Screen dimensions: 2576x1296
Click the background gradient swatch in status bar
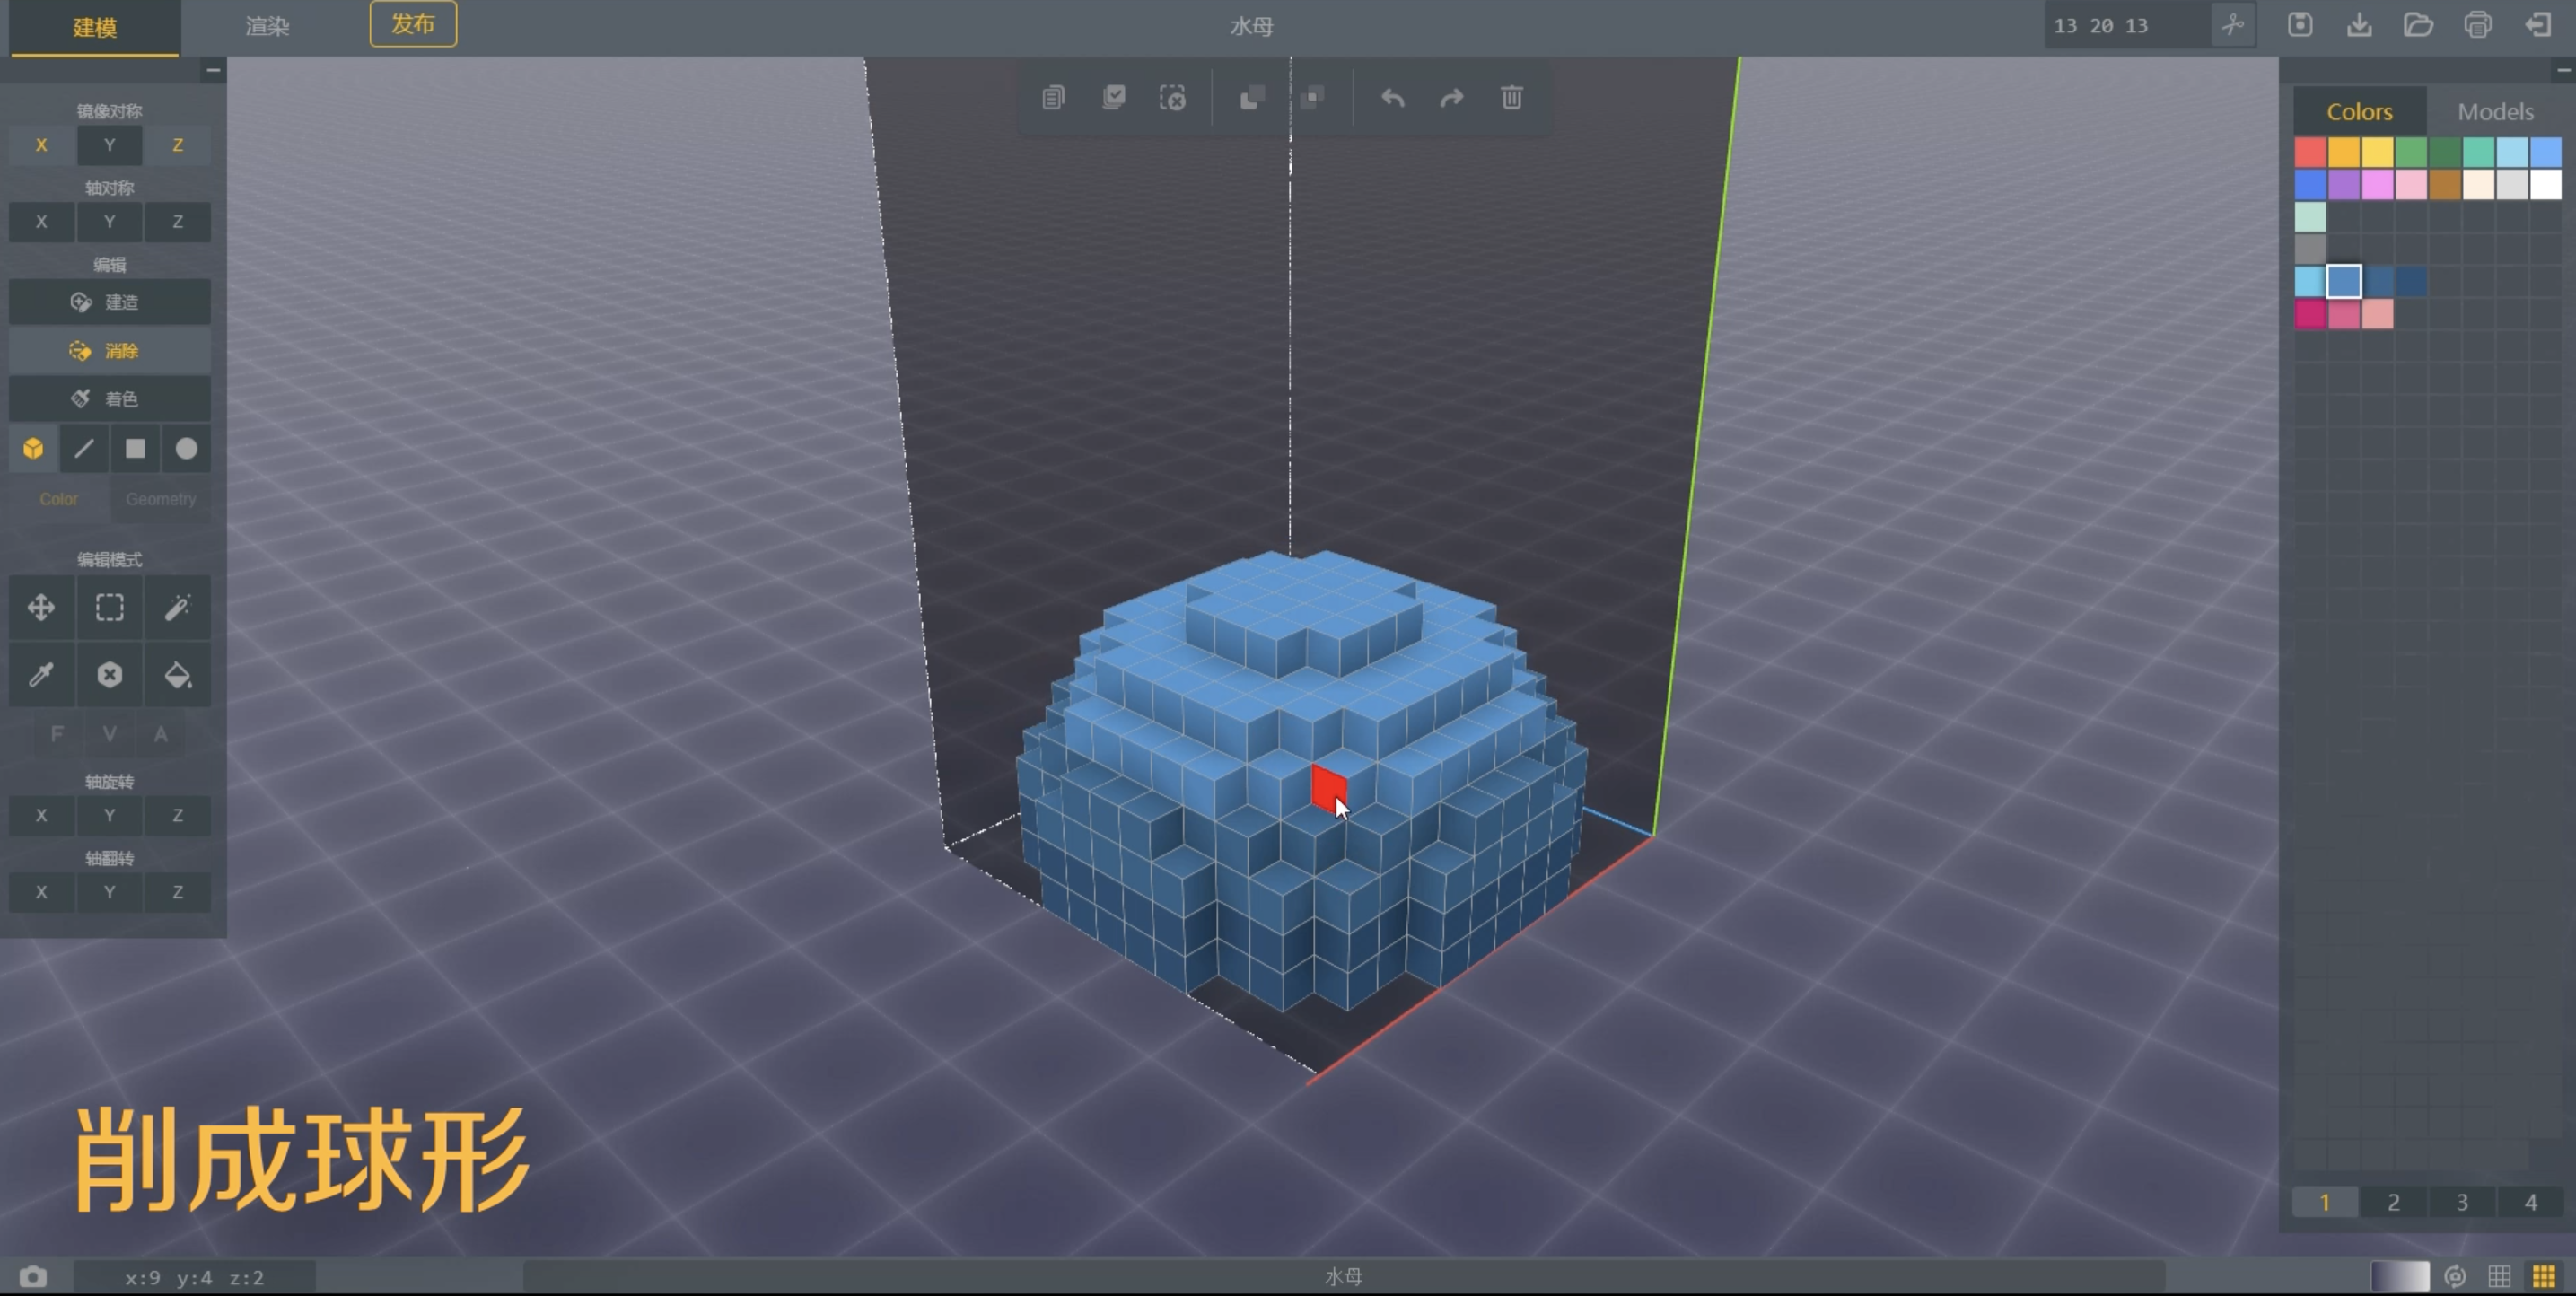(x=2400, y=1277)
